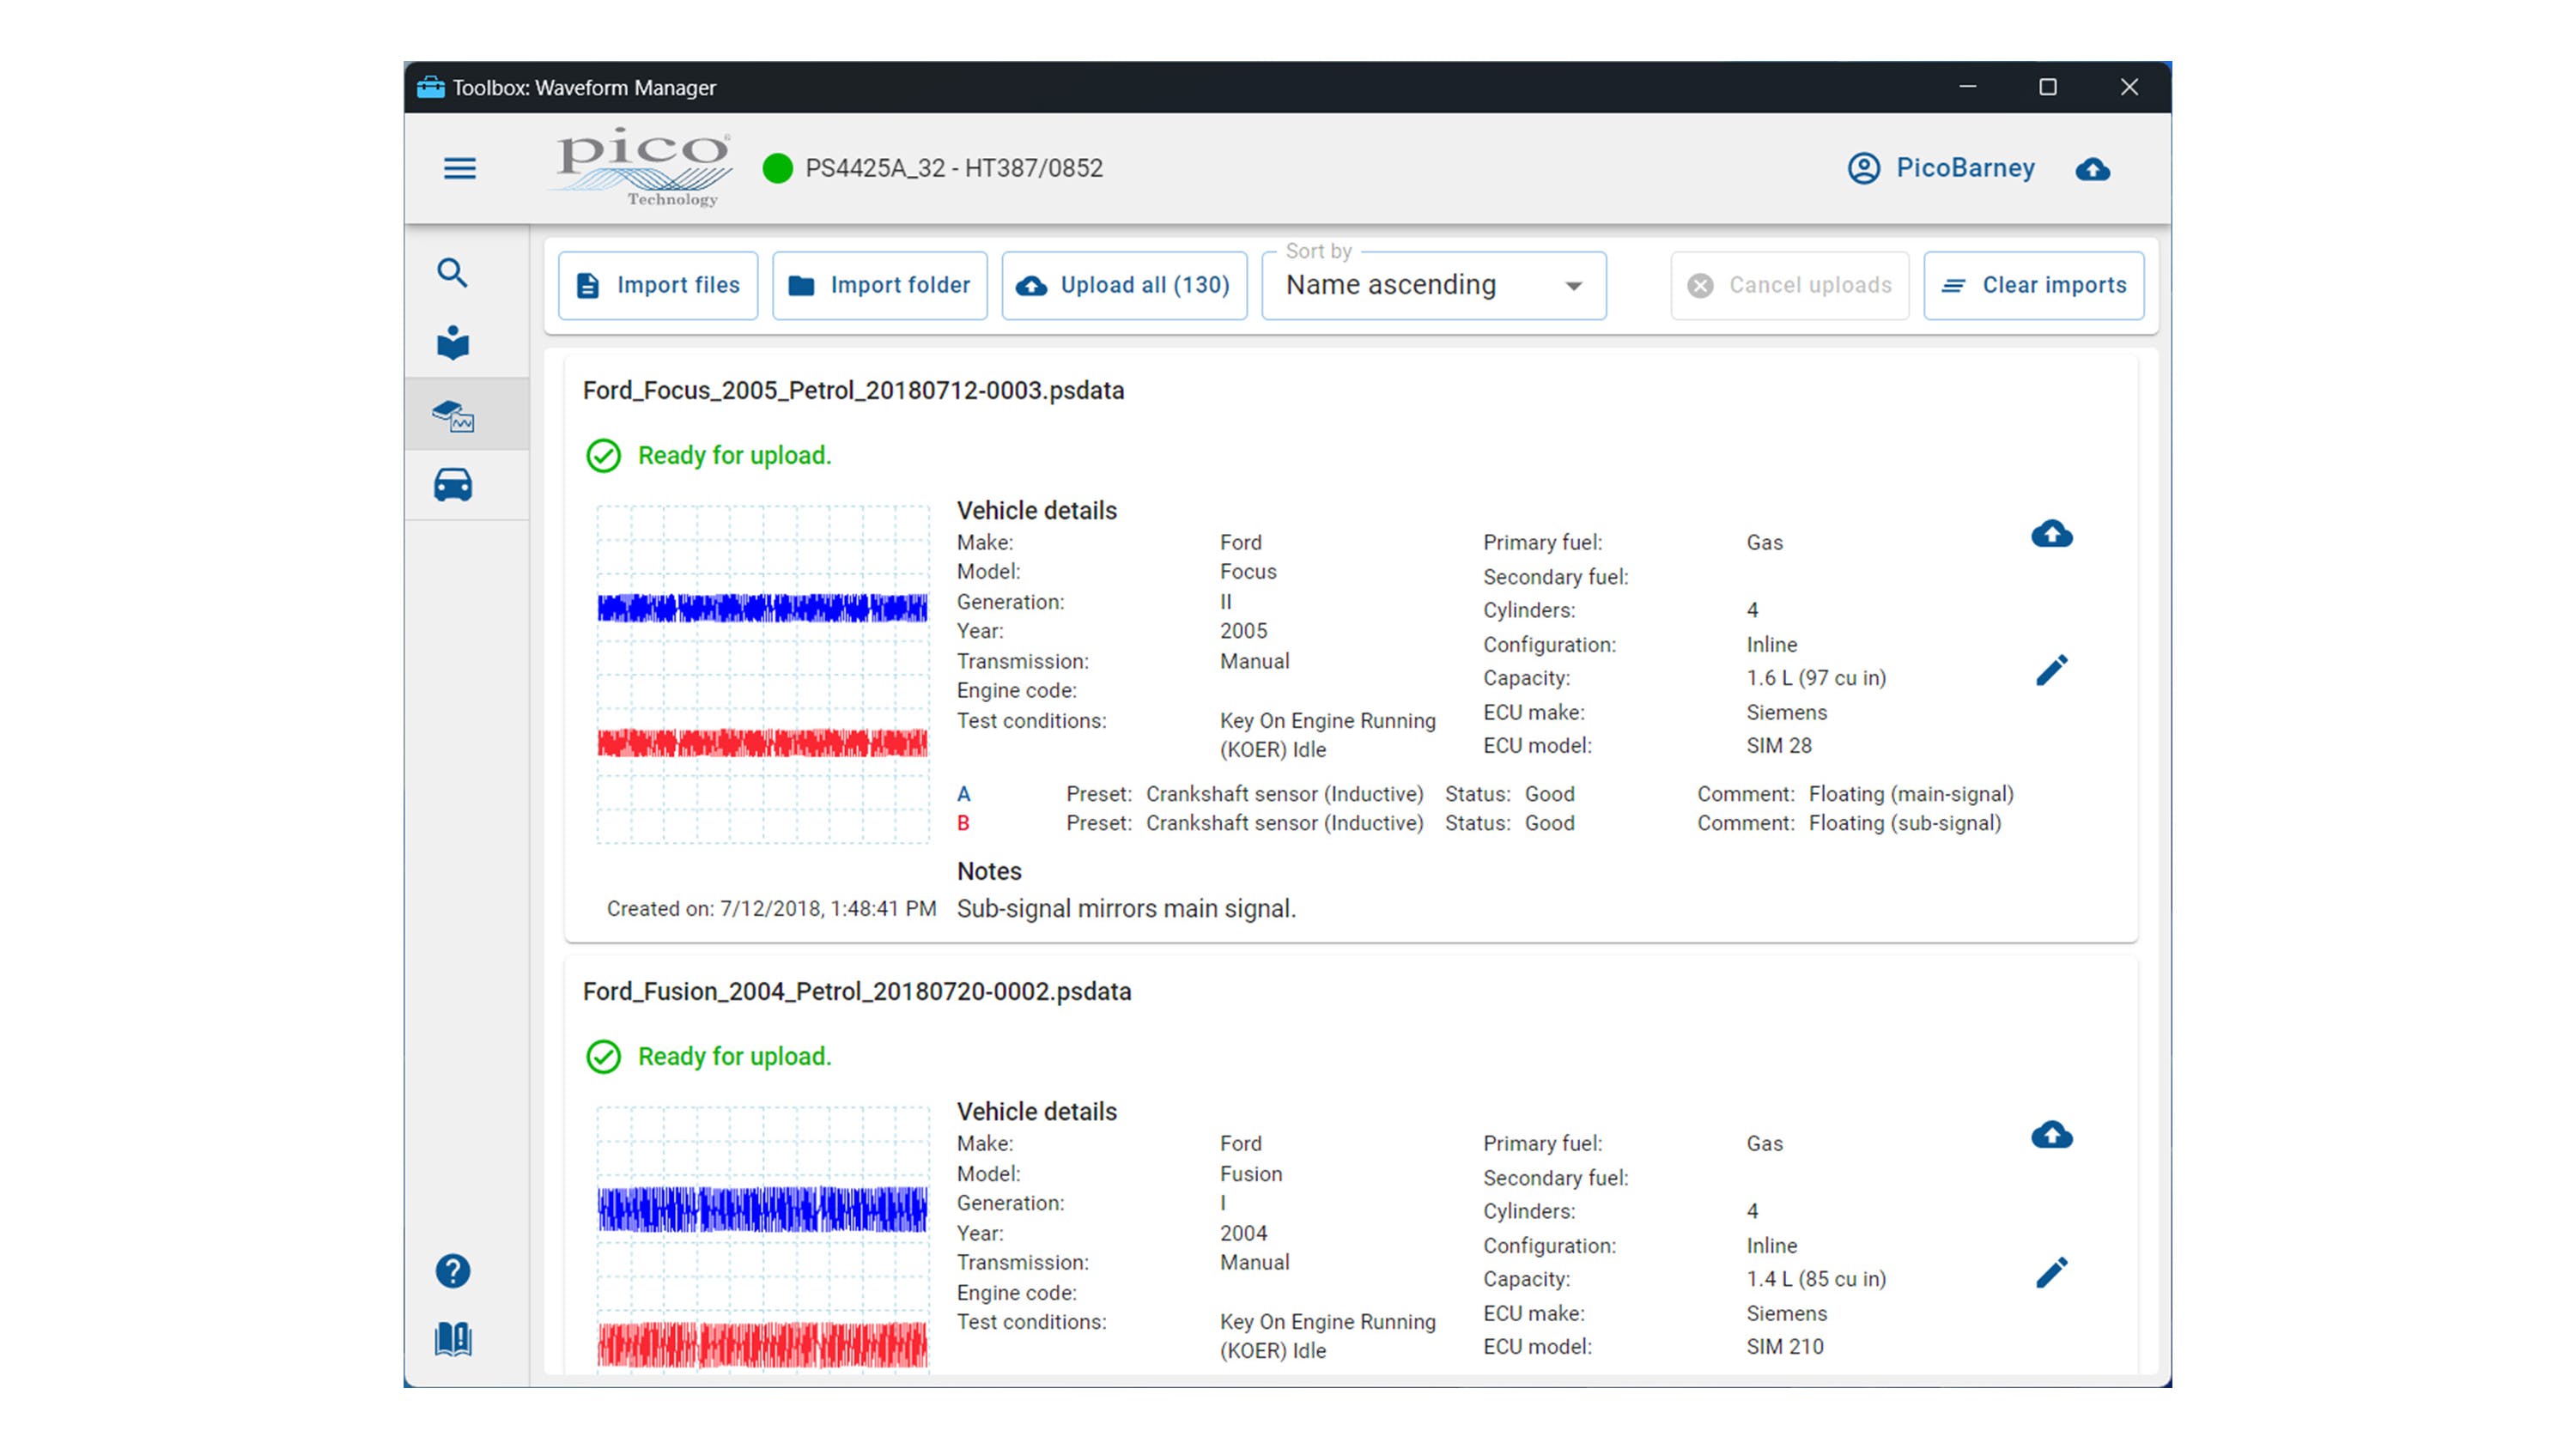
Task: Click Clear imports button
Action: [2033, 286]
